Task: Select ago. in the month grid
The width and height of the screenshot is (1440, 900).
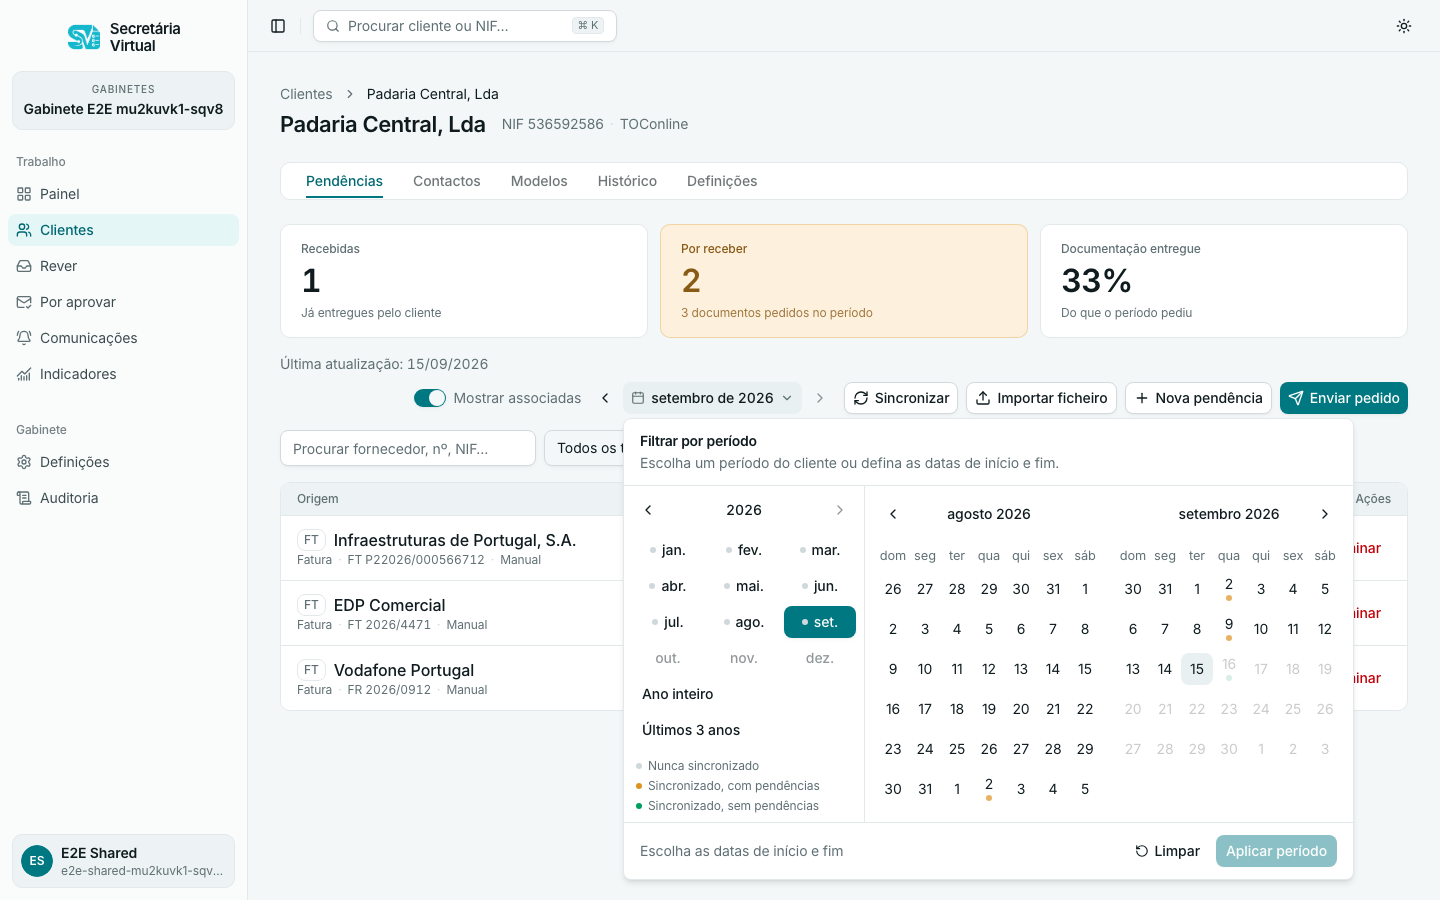Action: click(x=744, y=622)
